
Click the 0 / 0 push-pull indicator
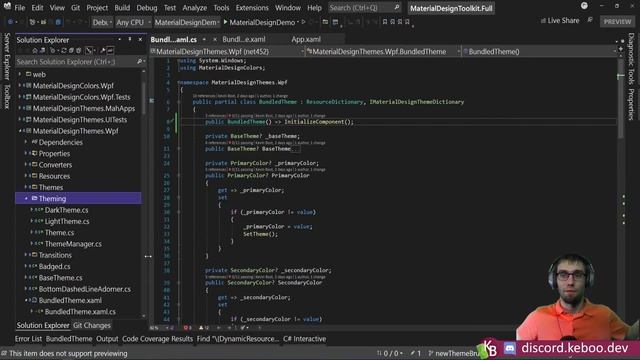(390, 353)
